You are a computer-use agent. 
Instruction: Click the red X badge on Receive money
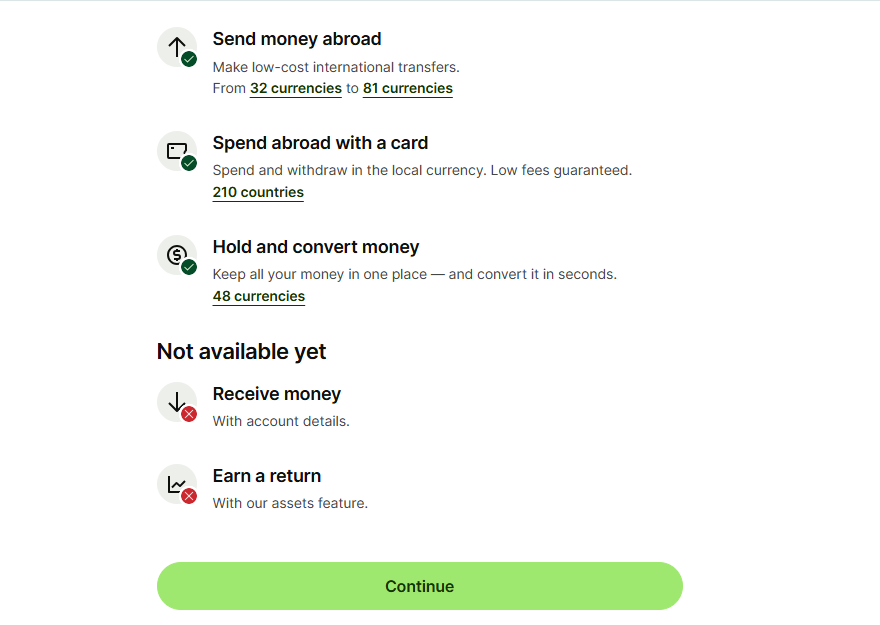tap(189, 414)
